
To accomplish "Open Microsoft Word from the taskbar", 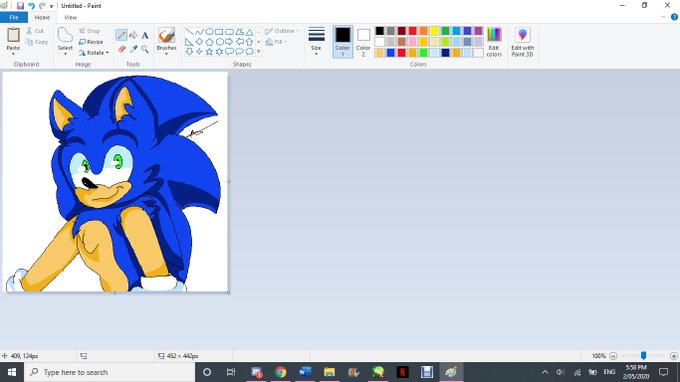I will pyautogui.click(x=305, y=372).
